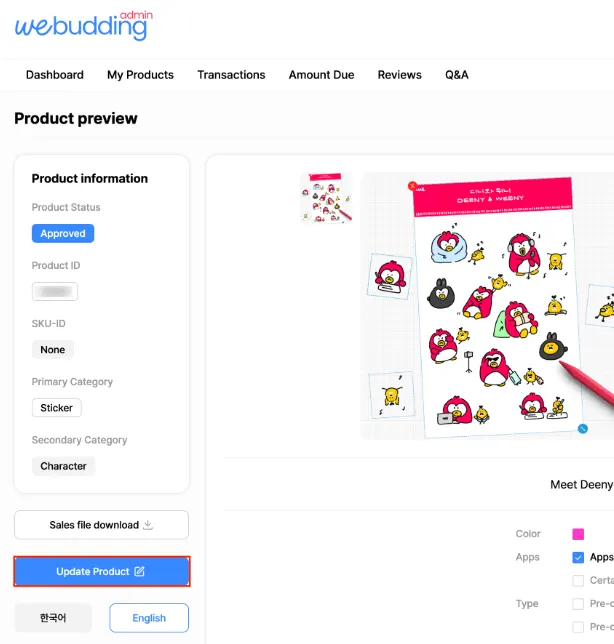Click the blurred Product ID field
Screen dimensions: 614x644
[x=55, y=291]
